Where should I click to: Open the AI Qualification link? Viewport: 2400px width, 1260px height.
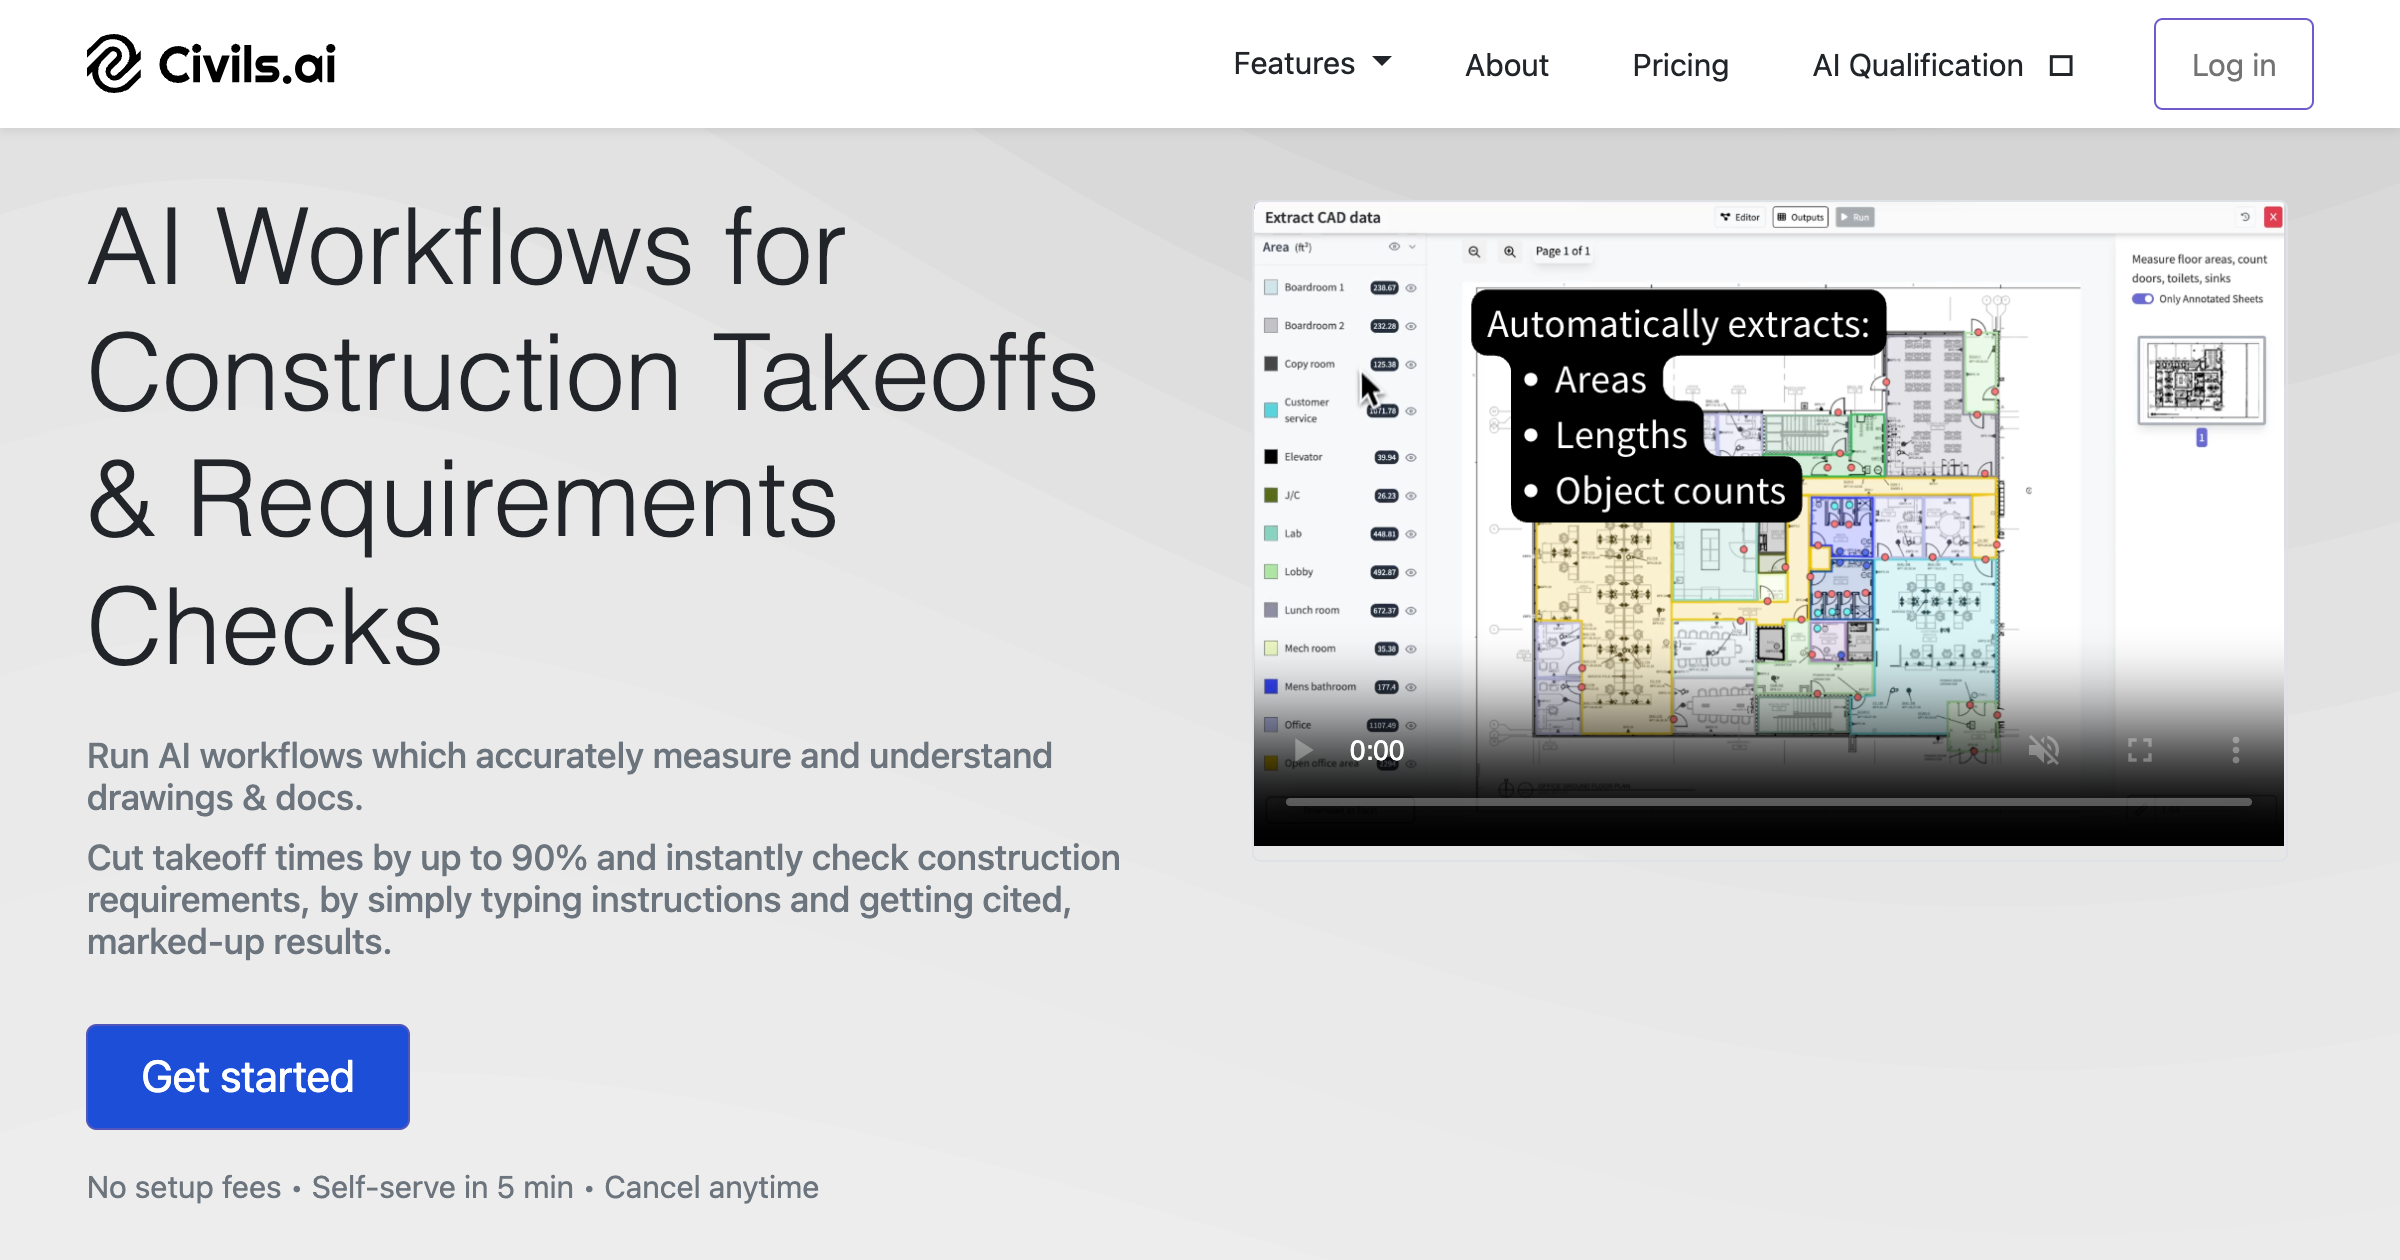[x=1918, y=65]
